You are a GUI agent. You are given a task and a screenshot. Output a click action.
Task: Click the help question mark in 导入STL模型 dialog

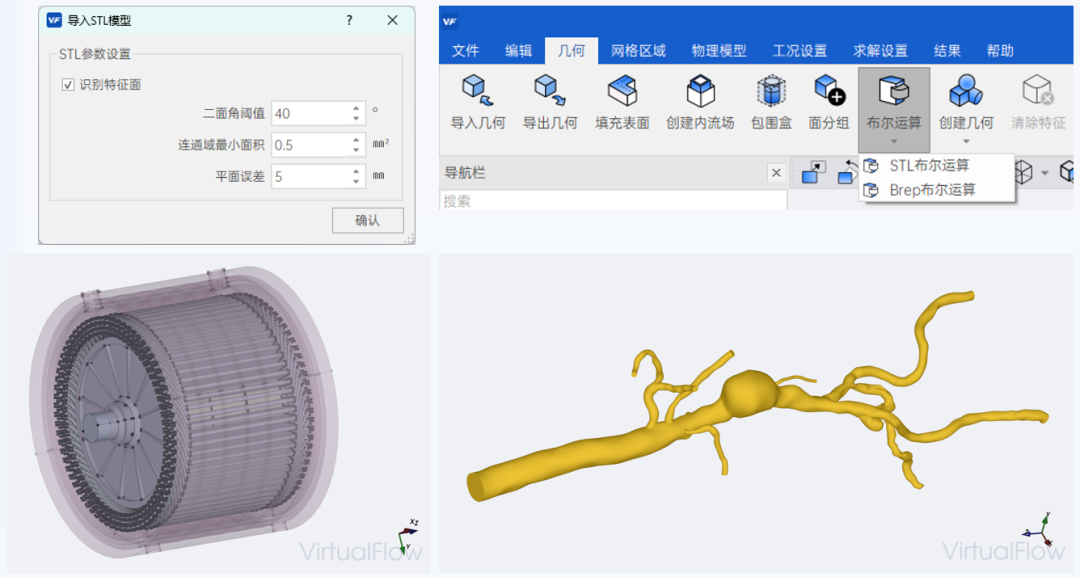349,21
